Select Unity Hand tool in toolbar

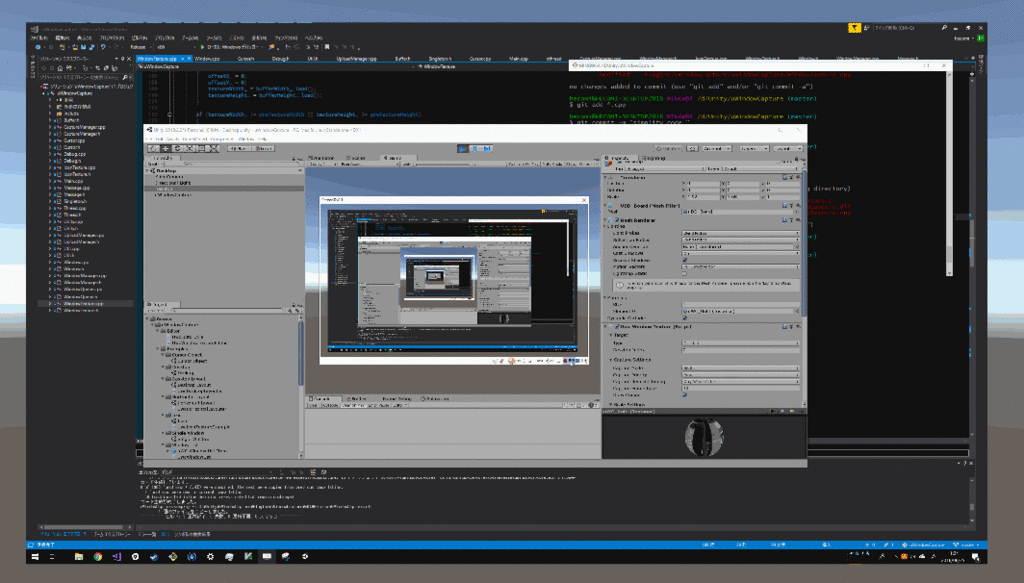[153, 149]
